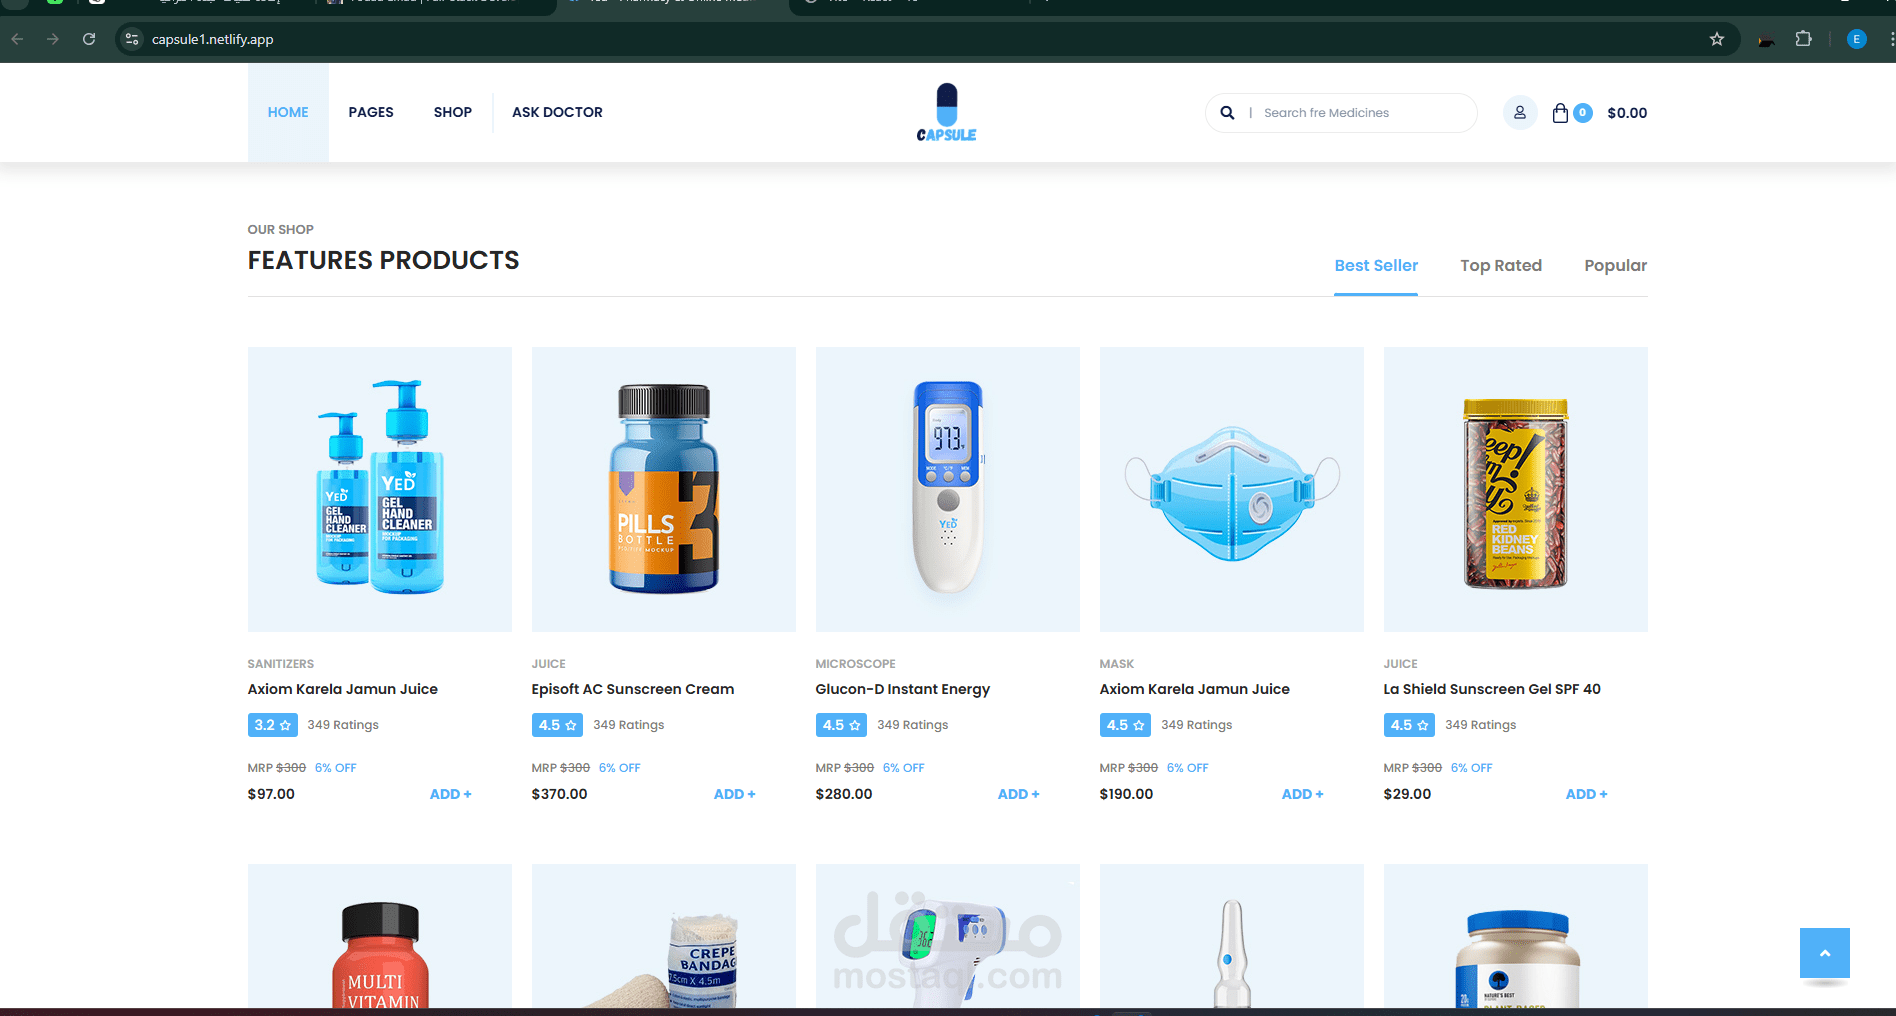The height and width of the screenshot is (1016, 1896).
Task: Open La Shield Sunscreen Gel SPF 40 link
Action: pos(1492,689)
